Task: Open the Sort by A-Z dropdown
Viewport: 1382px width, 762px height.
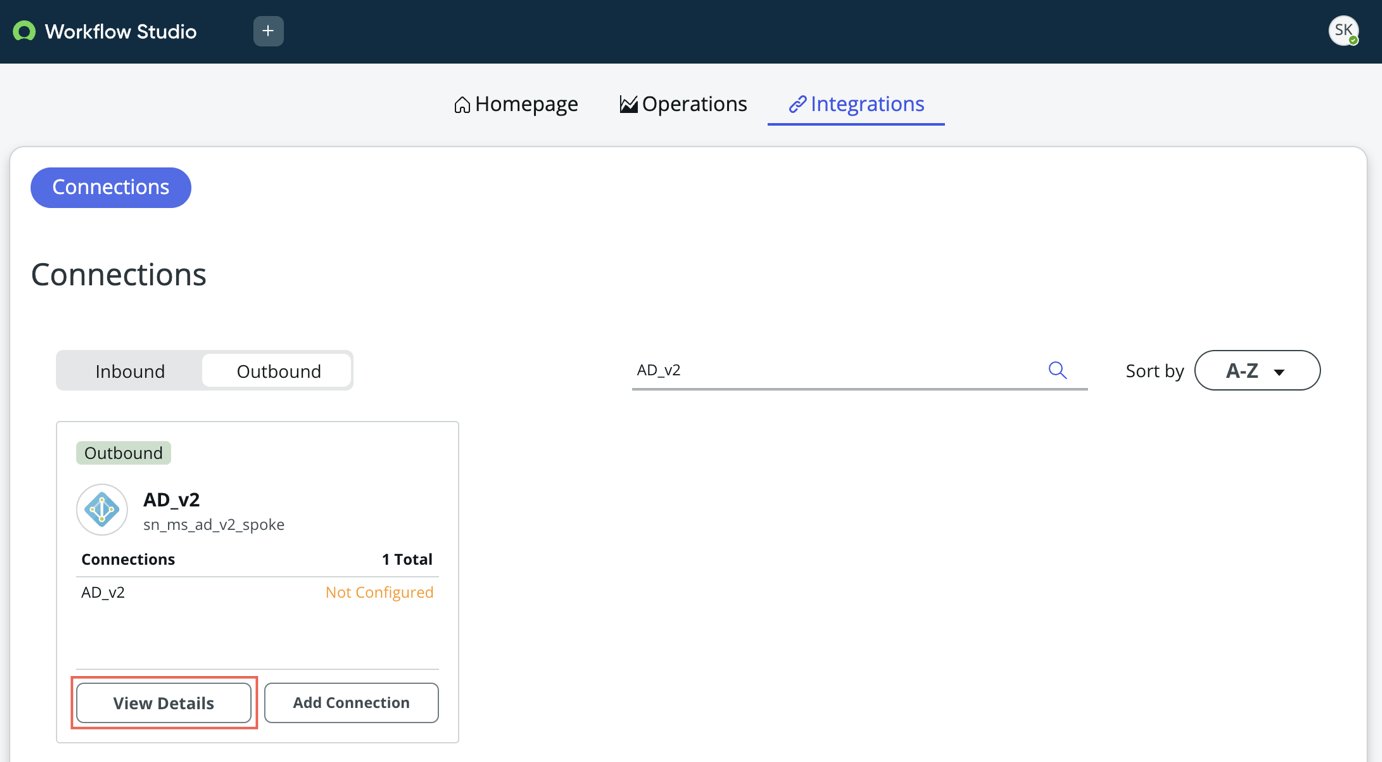Action: (1257, 370)
